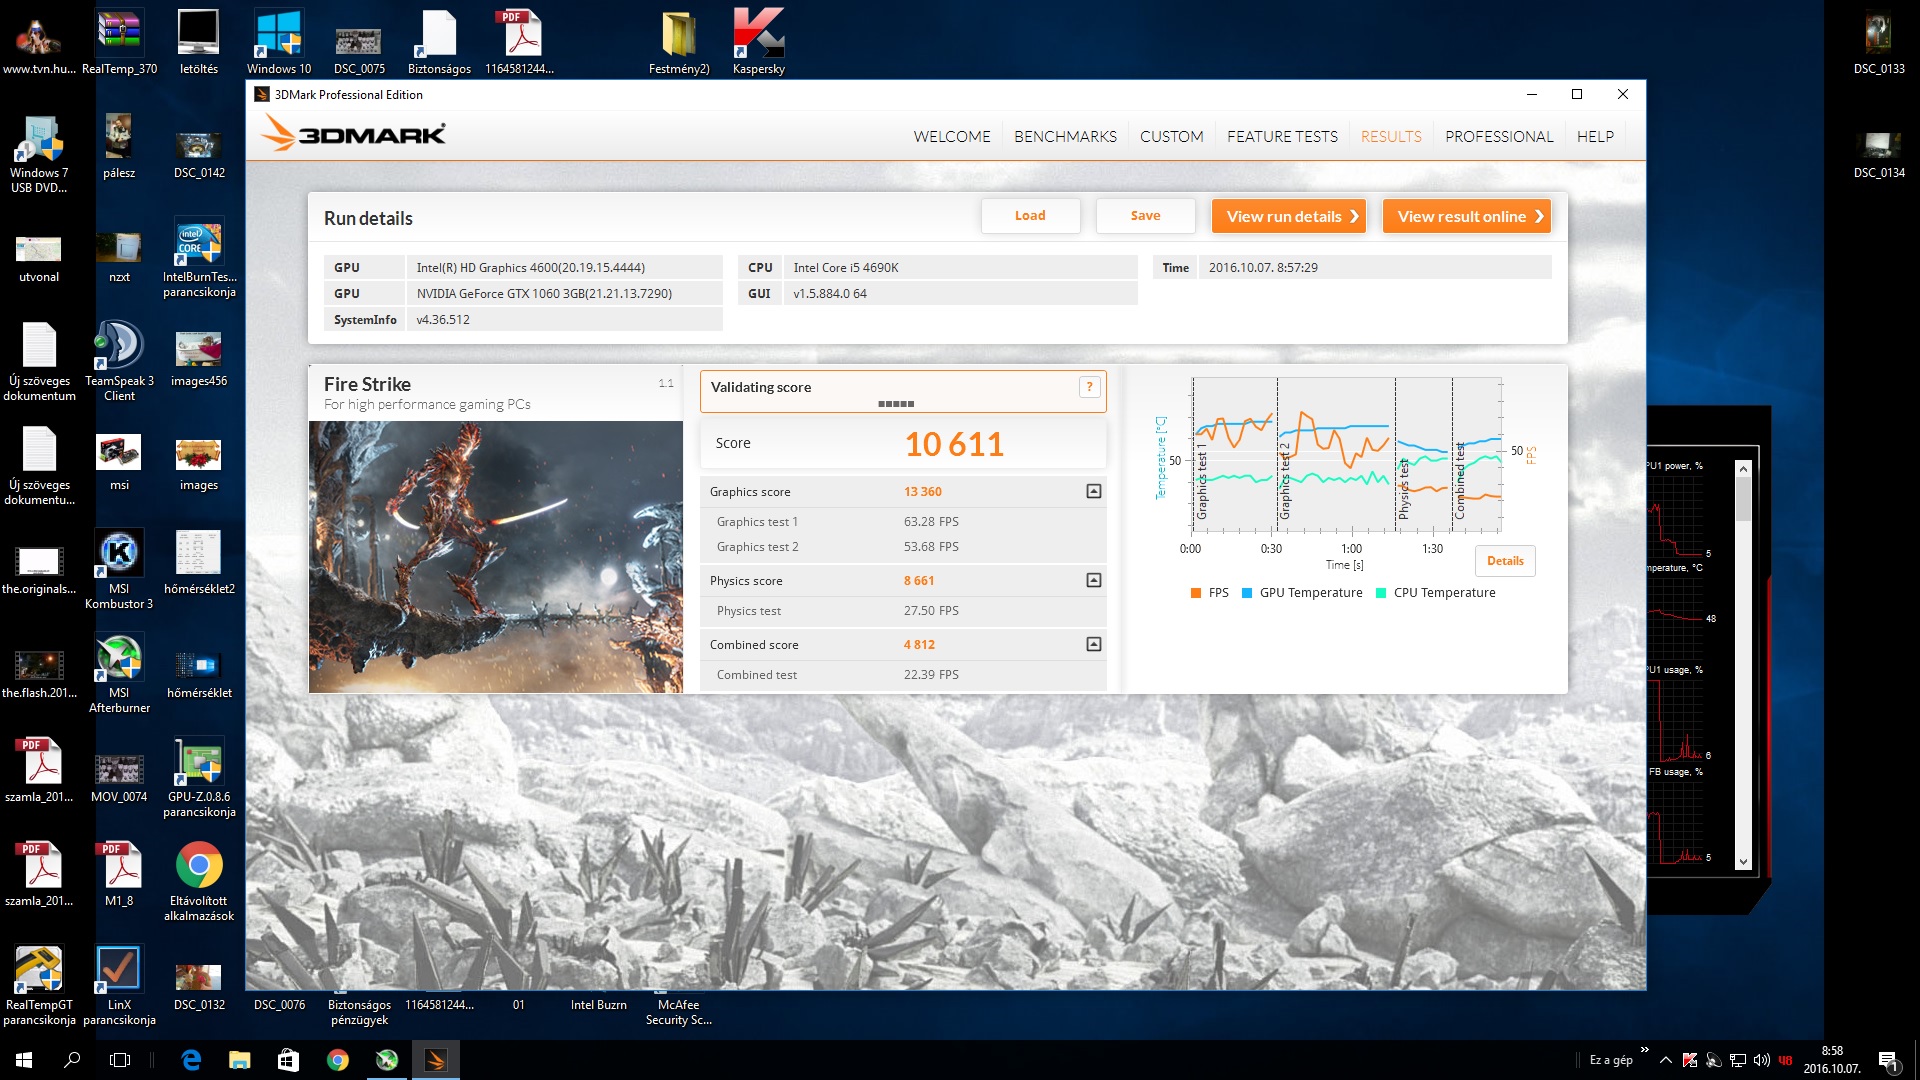This screenshot has height=1080, width=1920.
Task: Select the Festmény2) folder icon
Action: [679, 42]
